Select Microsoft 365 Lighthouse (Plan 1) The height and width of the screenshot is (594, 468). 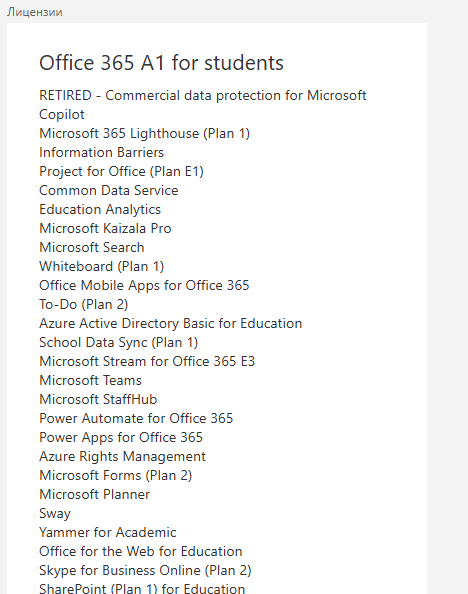click(x=145, y=134)
